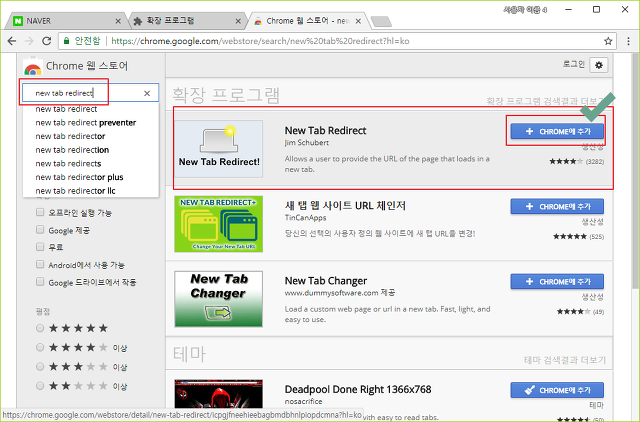Image resolution: width=640 pixels, height=422 pixels.
Task: Open the Deadpool theme thumbnail
Action: click(x=219, y=394)
